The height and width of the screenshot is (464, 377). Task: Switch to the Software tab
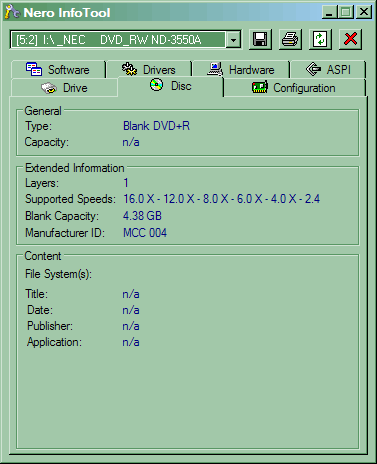(58, 70)
